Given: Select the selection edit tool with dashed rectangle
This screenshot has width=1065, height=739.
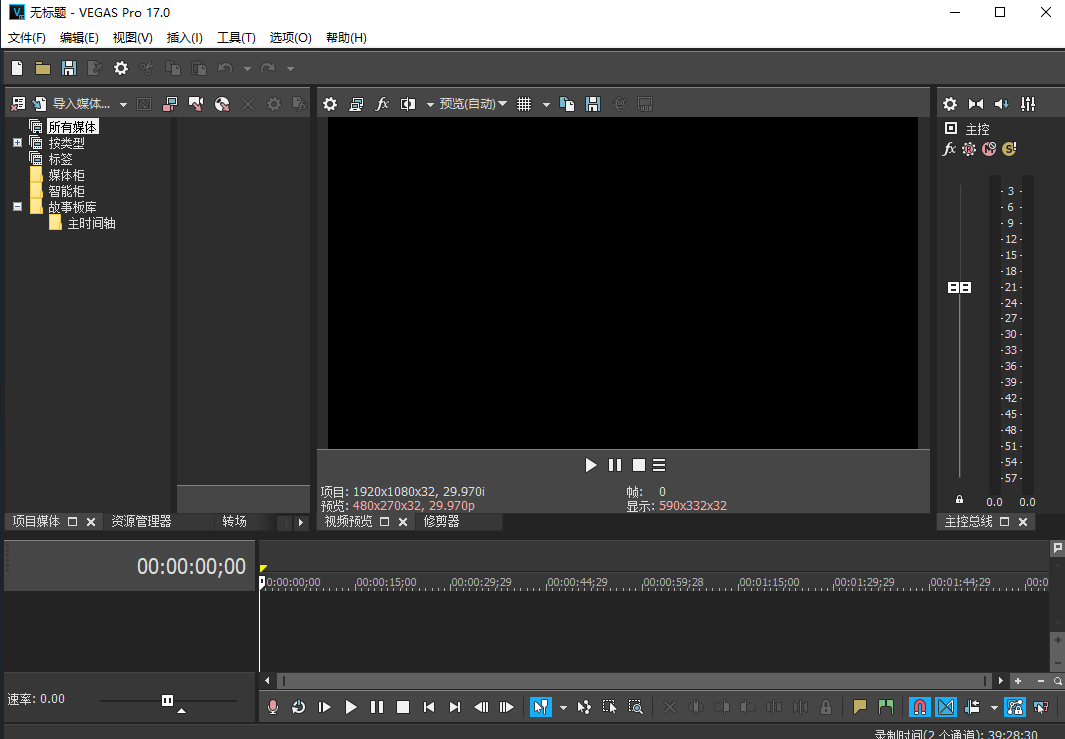Looking at the screenshot, I should click(x=610, y=707).
